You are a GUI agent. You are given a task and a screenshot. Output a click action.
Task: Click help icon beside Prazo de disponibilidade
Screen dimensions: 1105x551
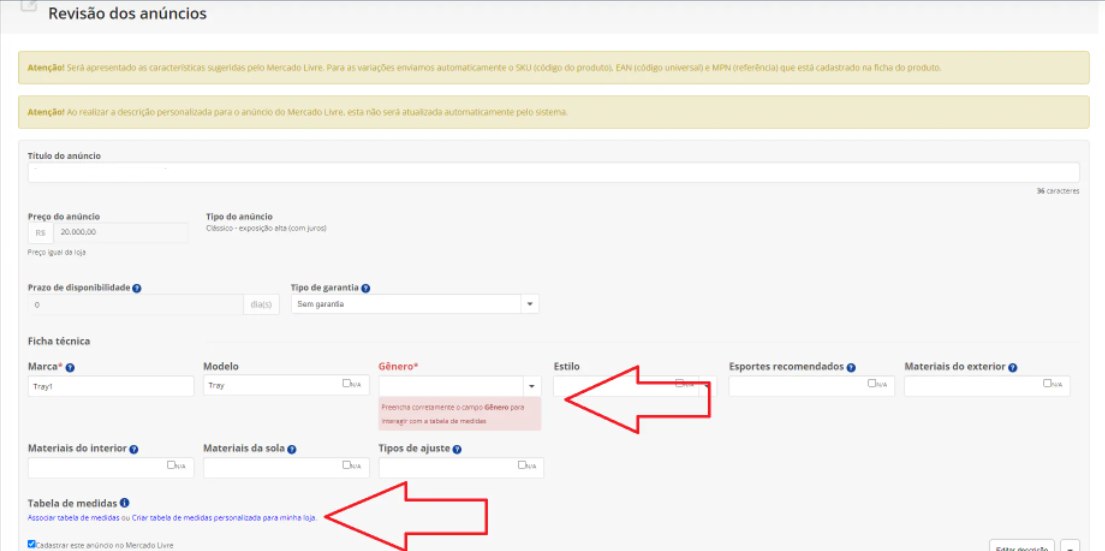pyautogui.click(x=137, y=288)
